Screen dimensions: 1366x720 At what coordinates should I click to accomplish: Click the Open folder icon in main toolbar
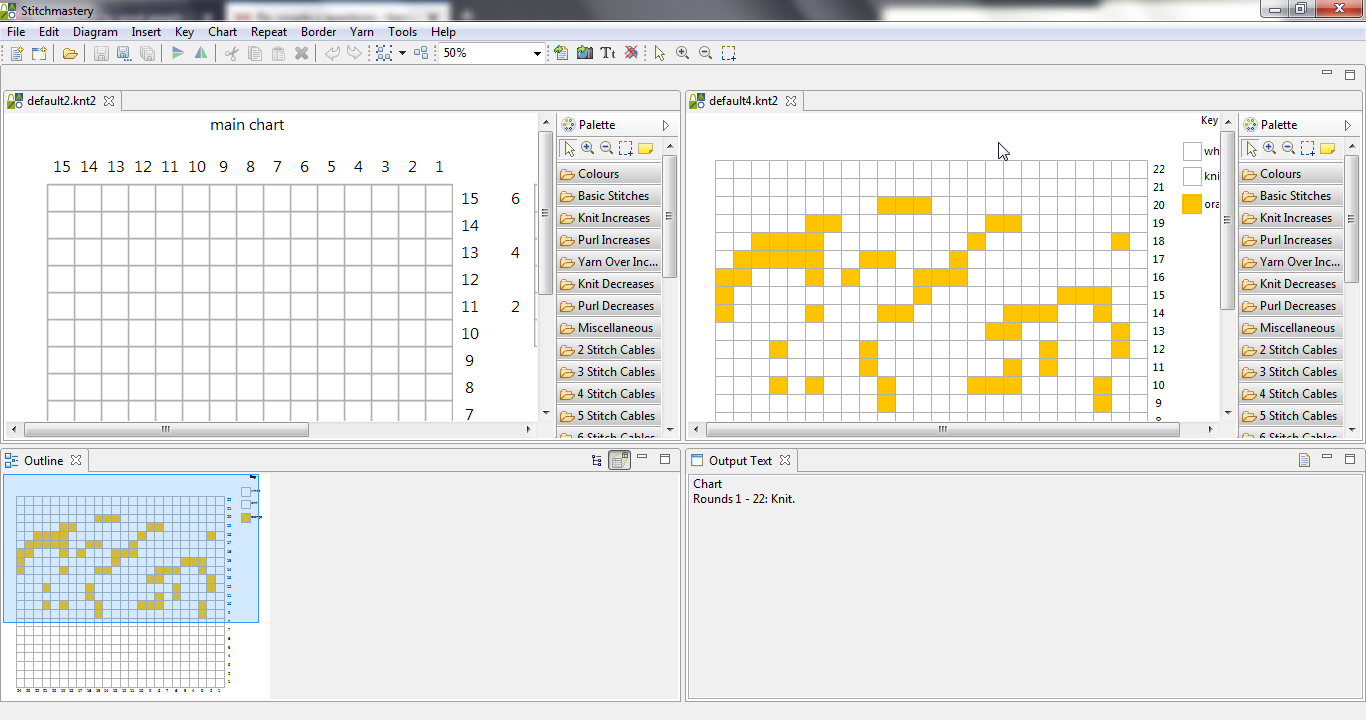pos(70,53)
